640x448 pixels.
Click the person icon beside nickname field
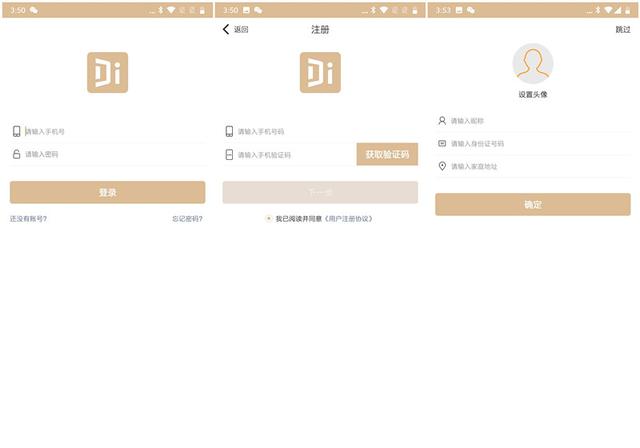442,120
